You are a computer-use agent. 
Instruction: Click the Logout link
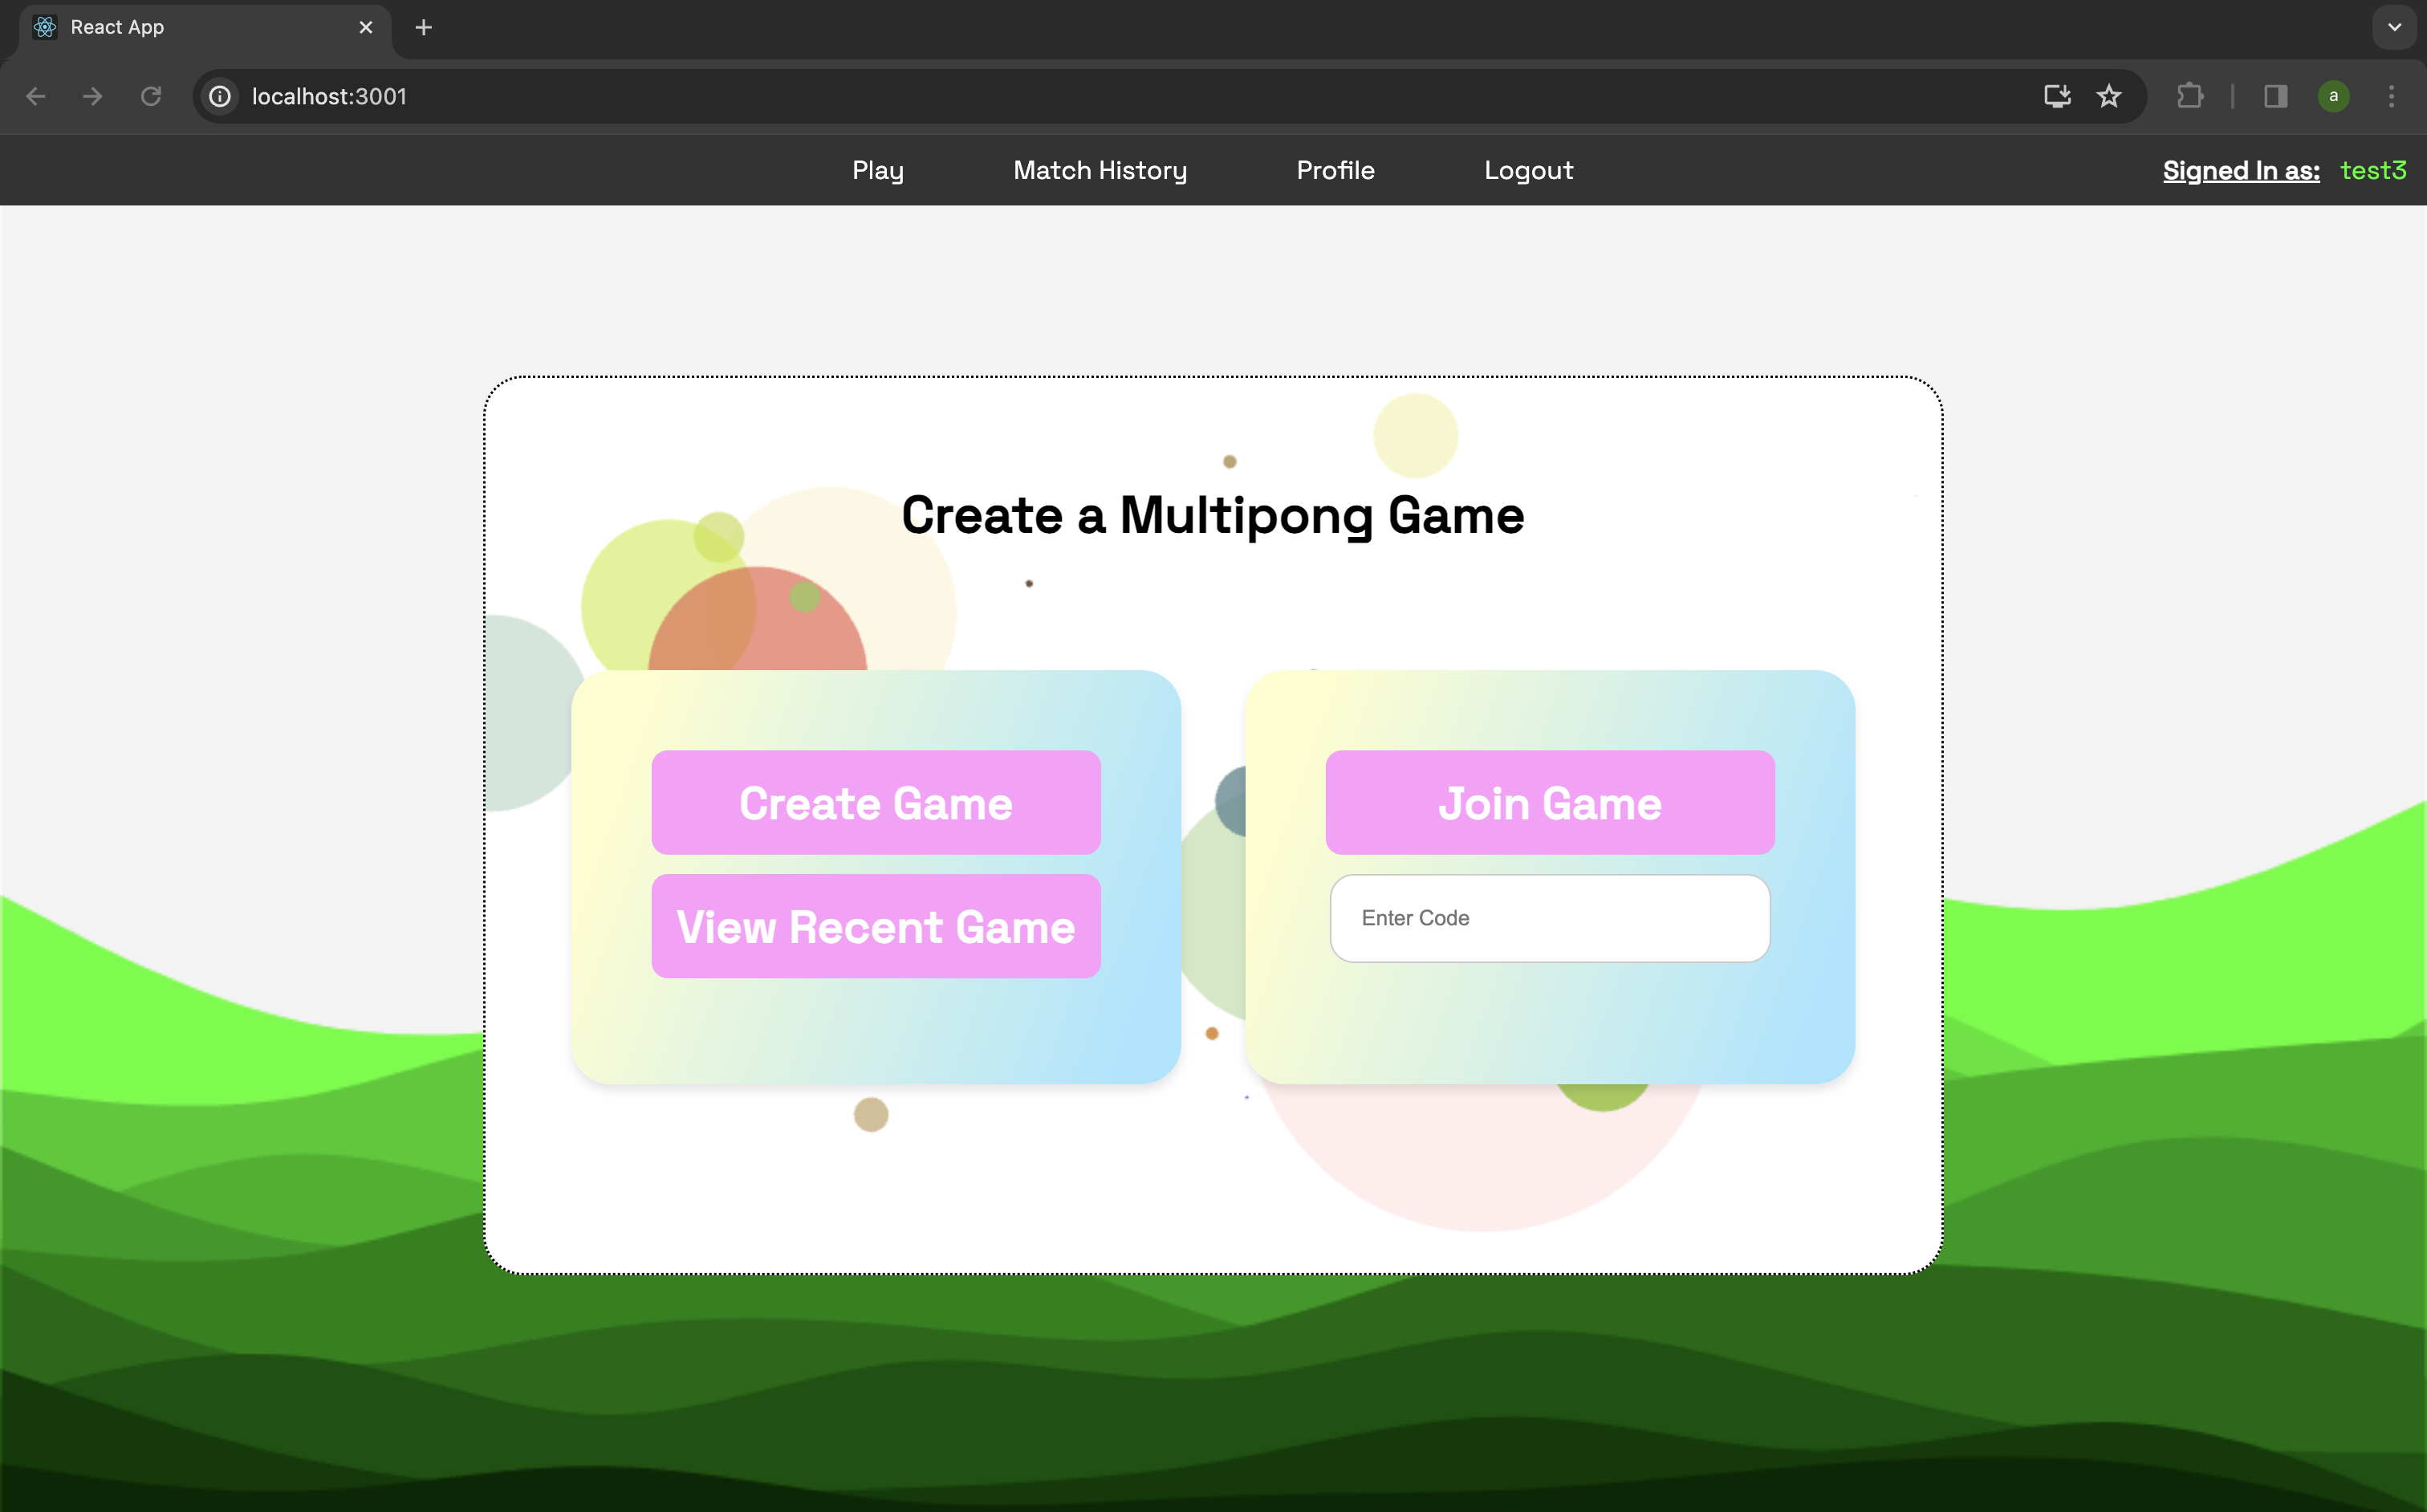pyautogui.click(x=1528, y=170)
